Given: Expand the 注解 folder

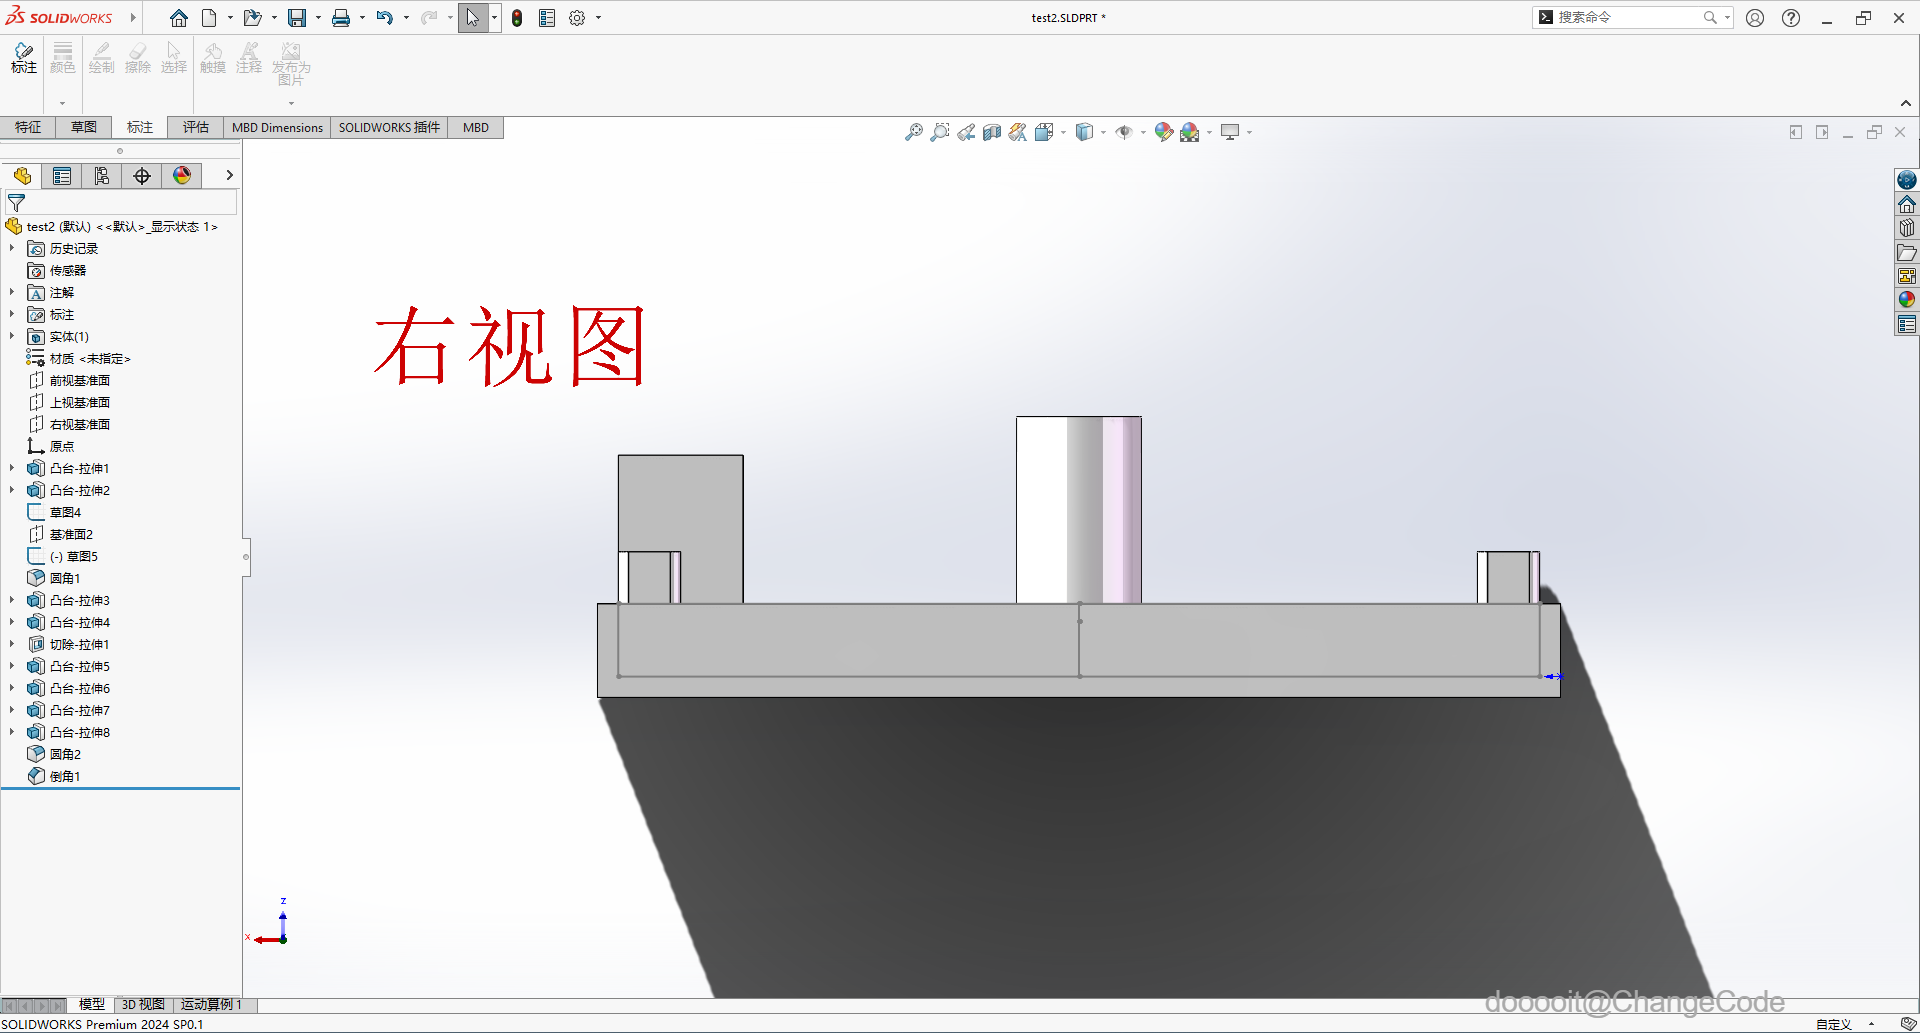Looking at the screenshot, I should [11, 292].
